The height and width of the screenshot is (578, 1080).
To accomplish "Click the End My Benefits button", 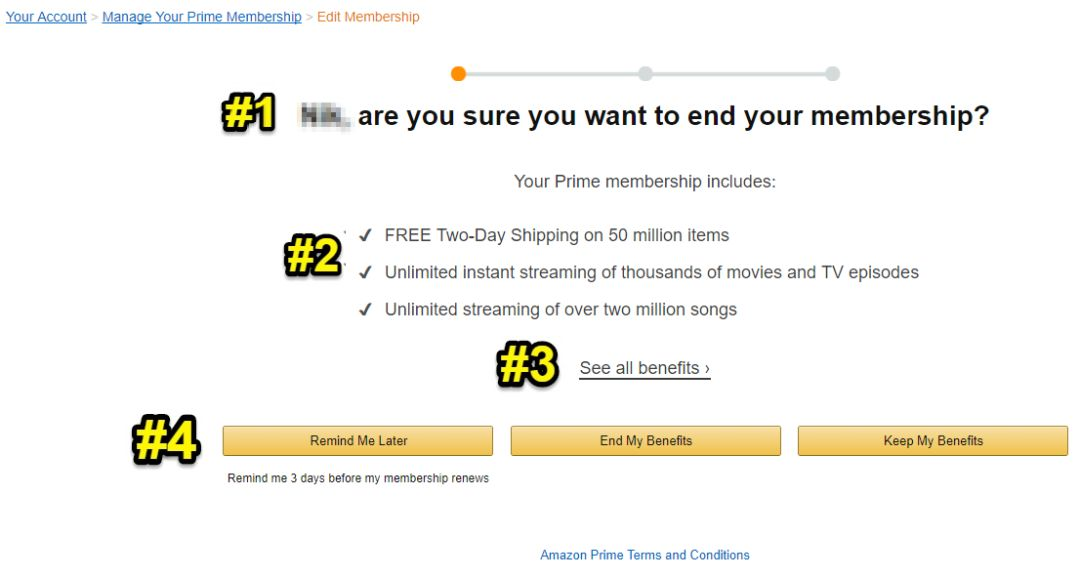I will (645, 441).
